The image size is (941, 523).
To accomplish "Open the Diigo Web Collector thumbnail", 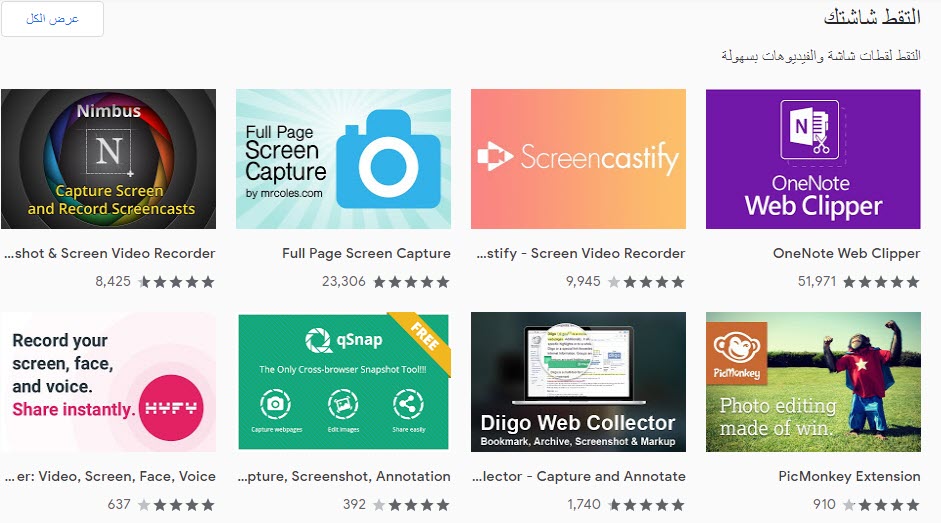I will point(578,381).
